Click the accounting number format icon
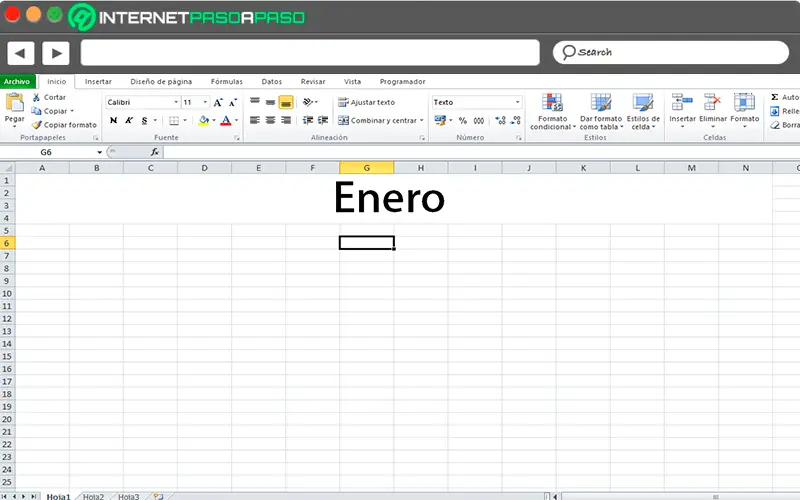Image resolution: width=800 pixels, height=500 pixels. coord(440,120)
